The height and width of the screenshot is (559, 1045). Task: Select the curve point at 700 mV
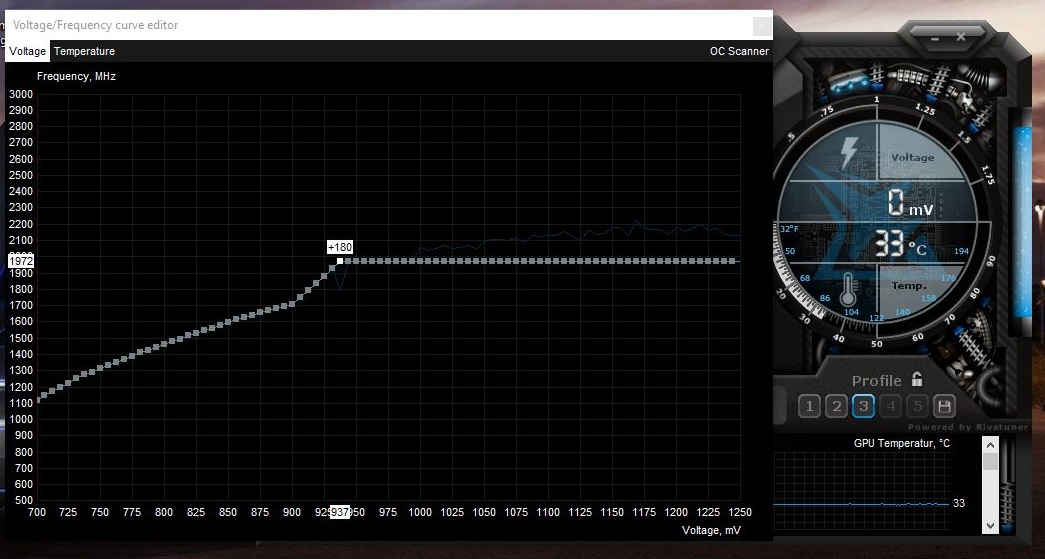click(x=38, y=400)
